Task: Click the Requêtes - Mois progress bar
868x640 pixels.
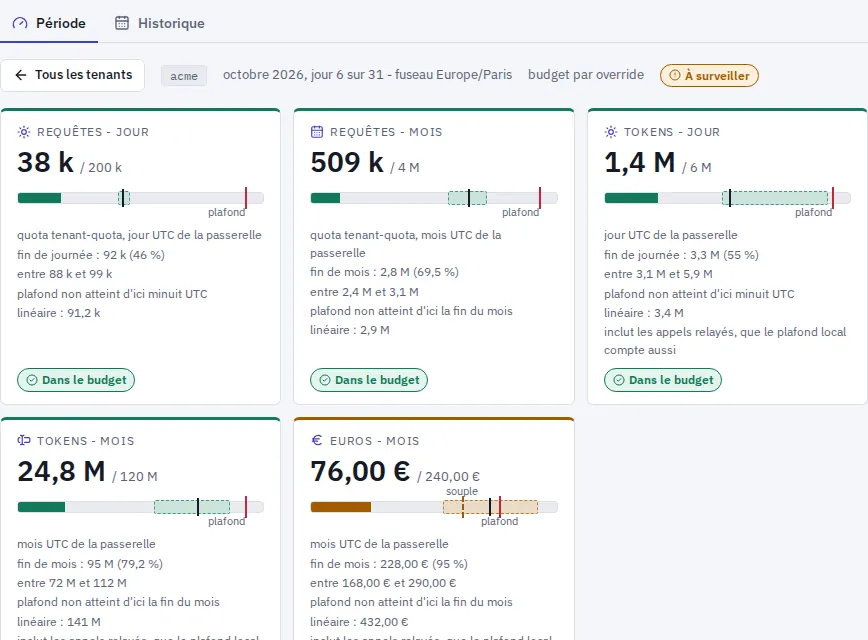Action: tap(434, 198)
